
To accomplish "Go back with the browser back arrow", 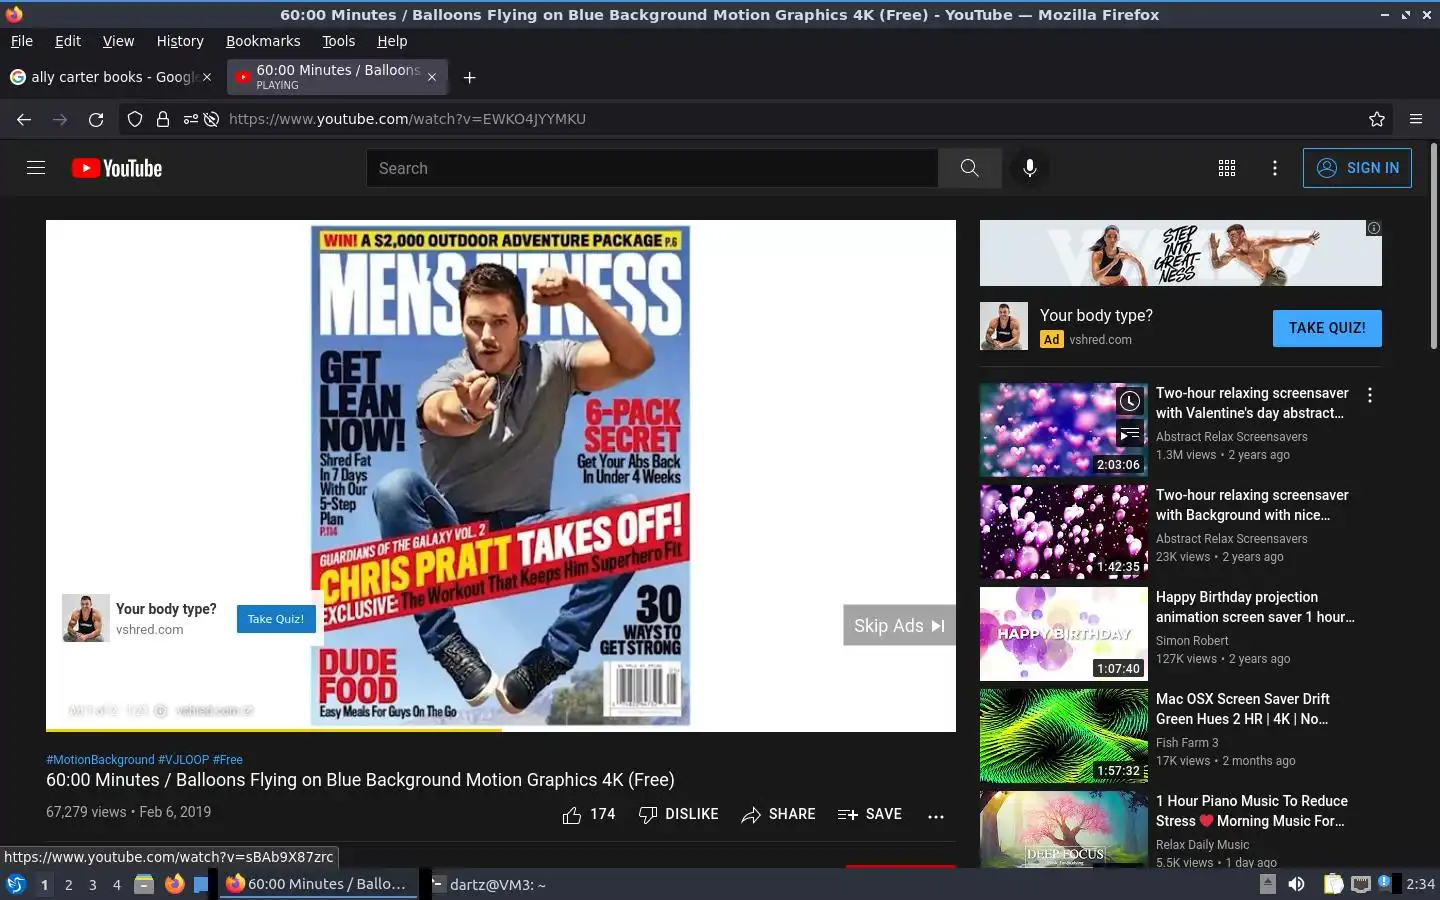I will (24, 119).
